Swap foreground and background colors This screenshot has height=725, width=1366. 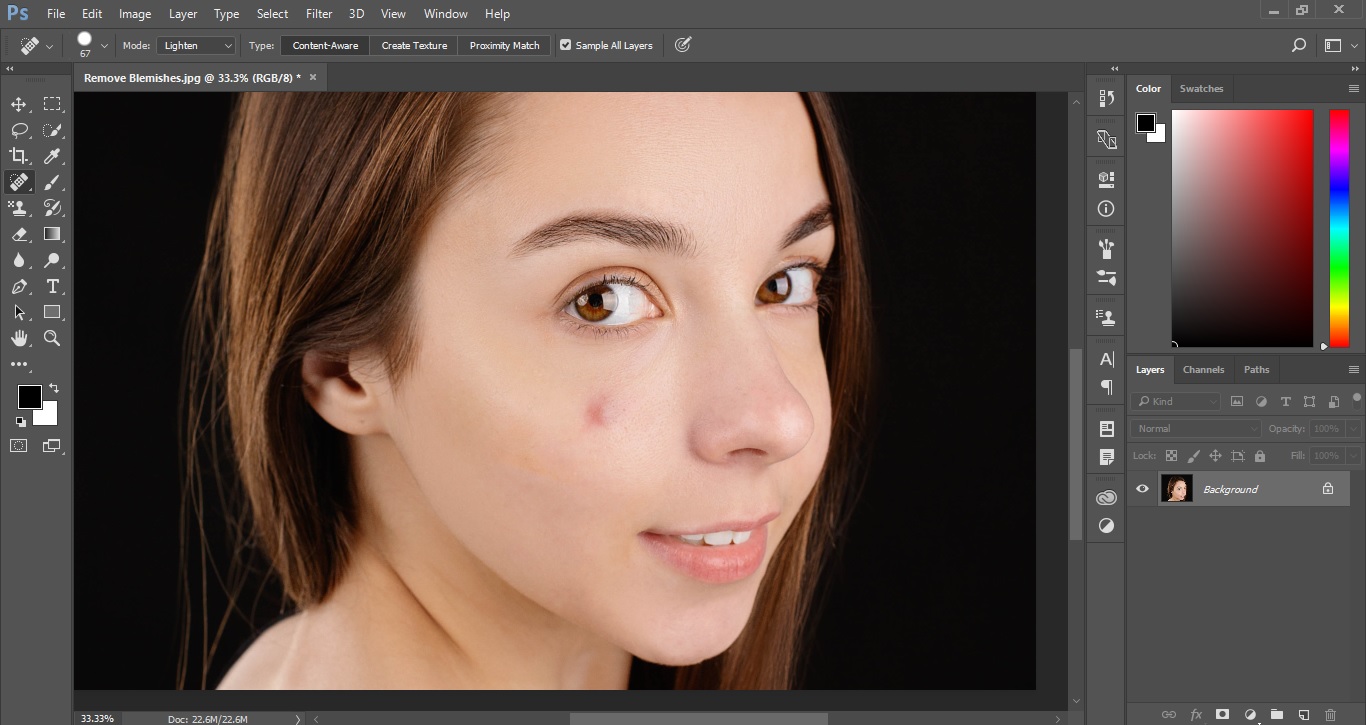coord(54,388)
